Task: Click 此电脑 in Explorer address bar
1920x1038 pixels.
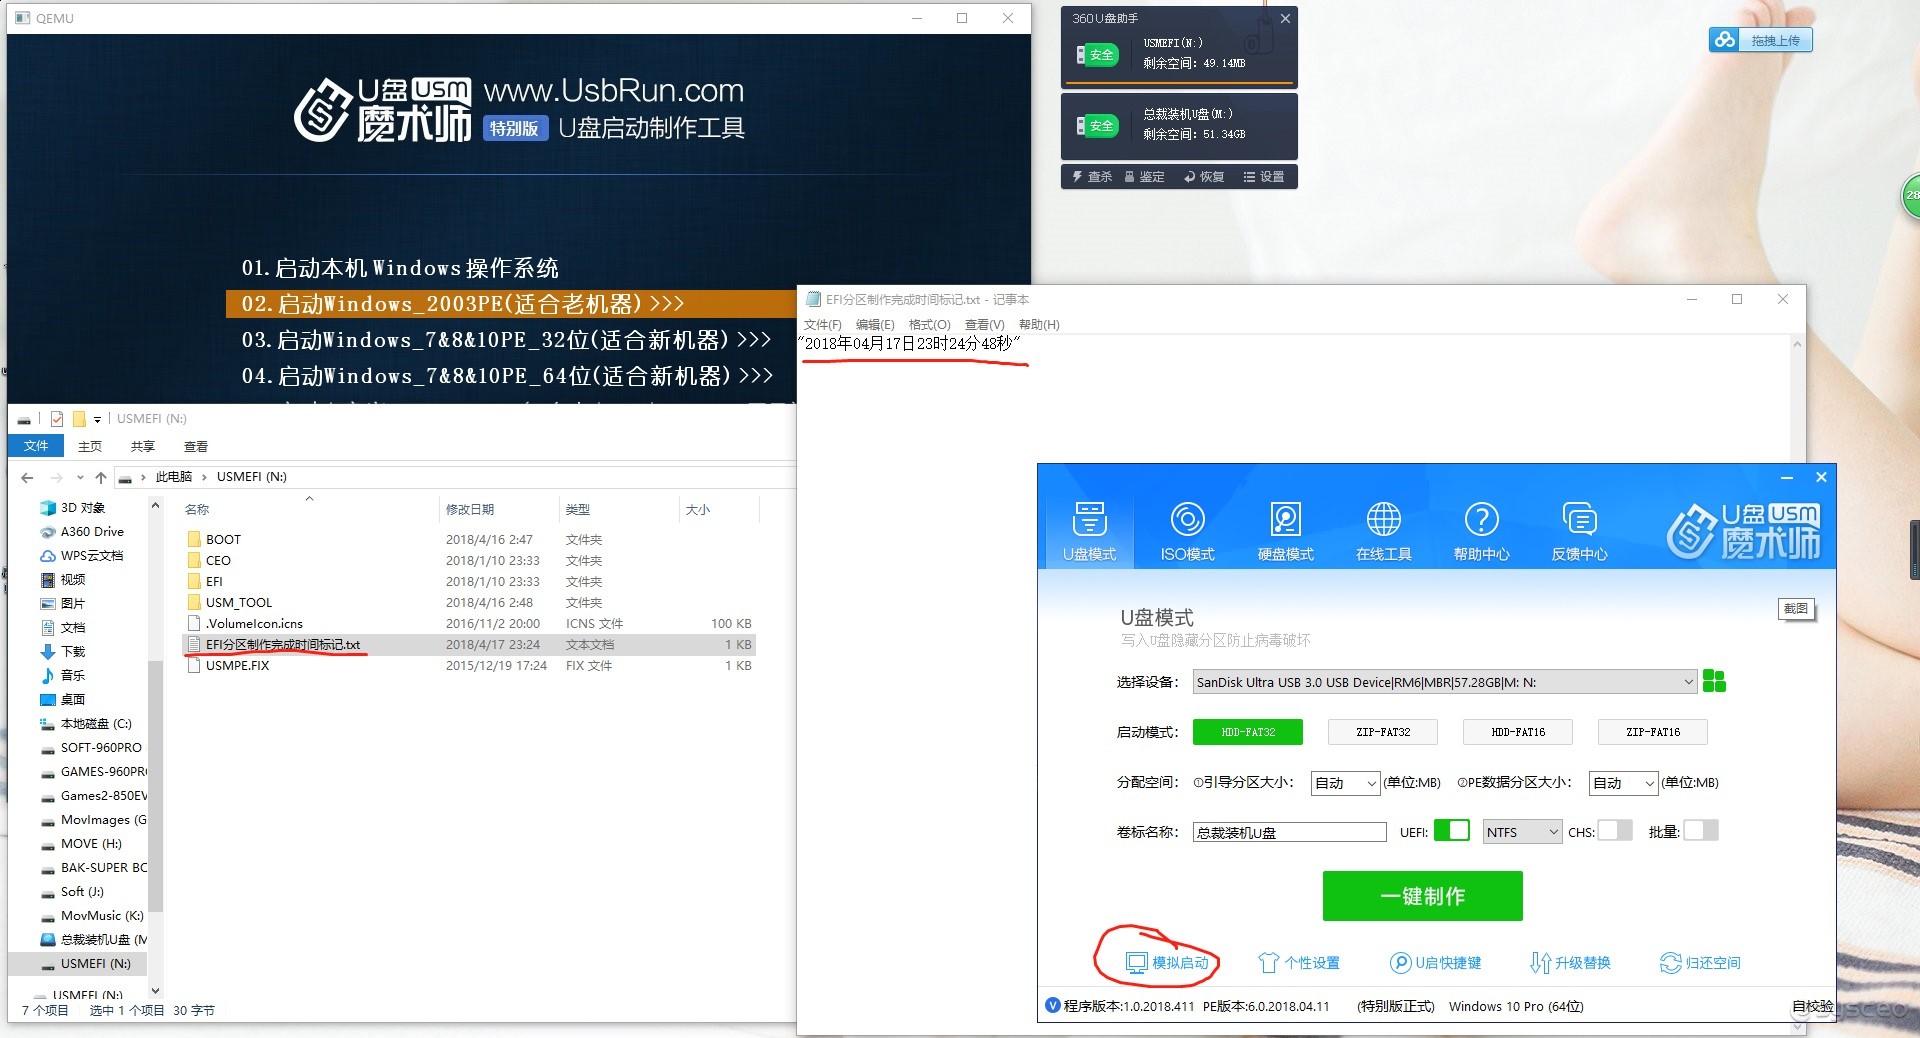Action: [174, 477]
